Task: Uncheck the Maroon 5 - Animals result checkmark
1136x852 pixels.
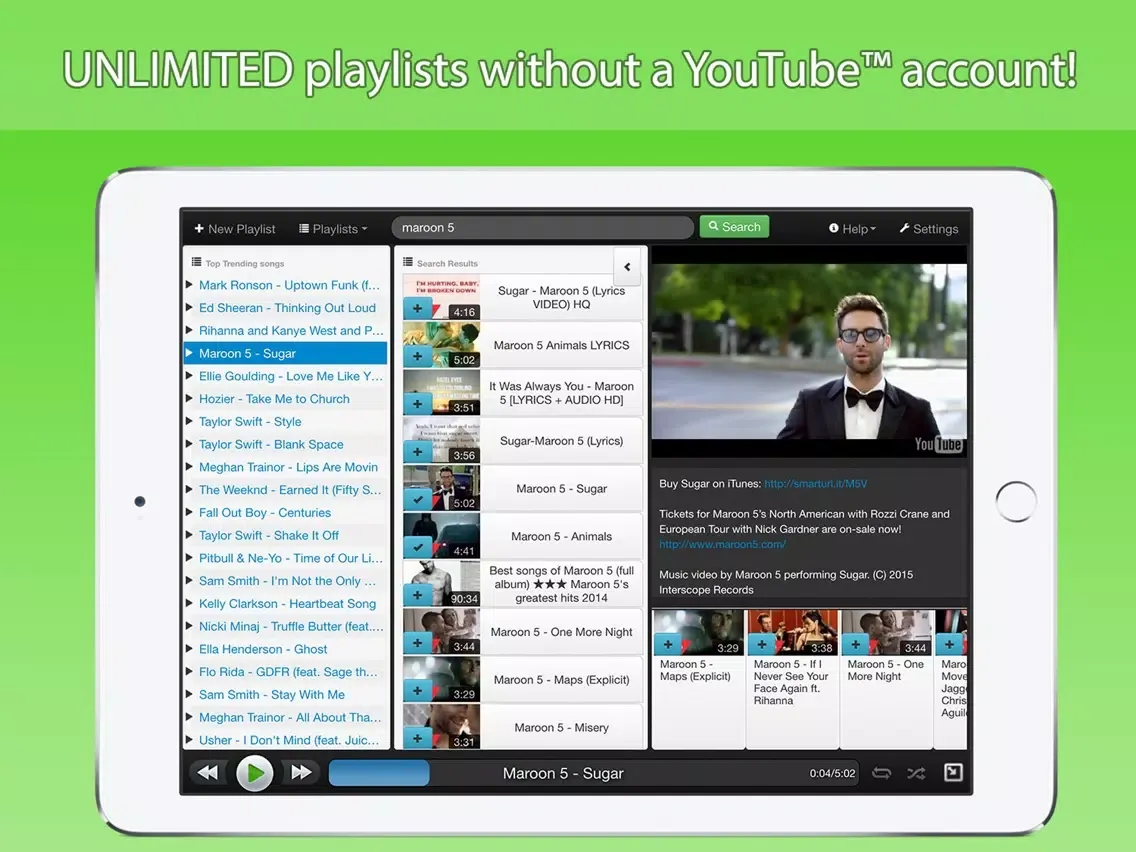Action: pyautogui.click(x=417, y=548)
